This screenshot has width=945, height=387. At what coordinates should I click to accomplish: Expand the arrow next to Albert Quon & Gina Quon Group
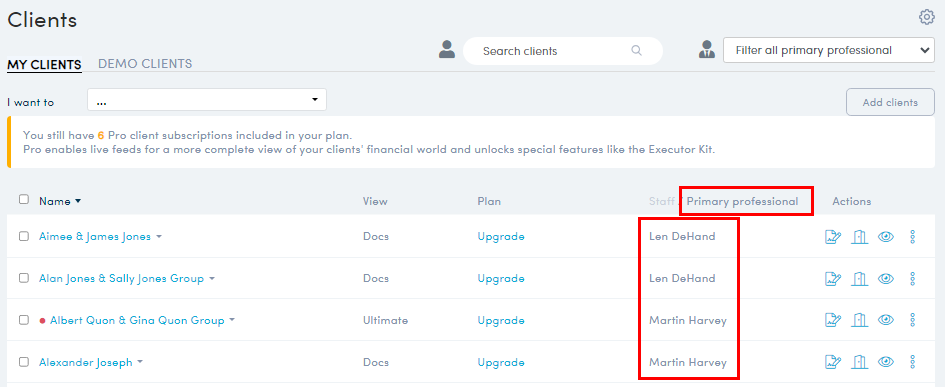pyautogui.click(x=232, y=321)
